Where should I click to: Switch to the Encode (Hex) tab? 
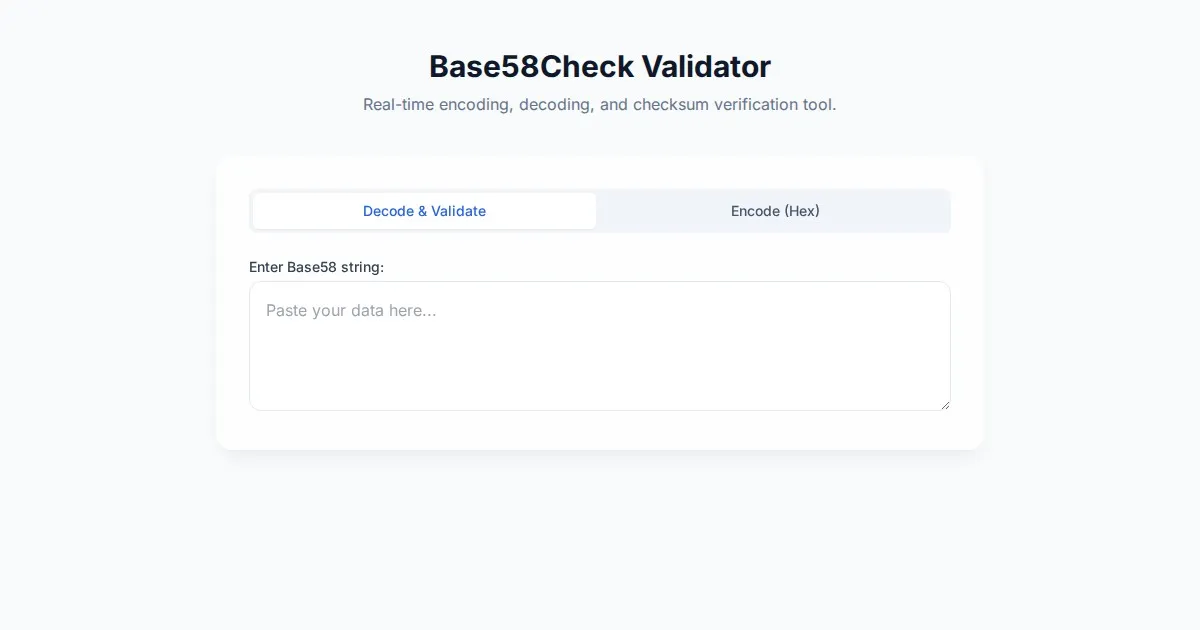[x=775, y=211]
